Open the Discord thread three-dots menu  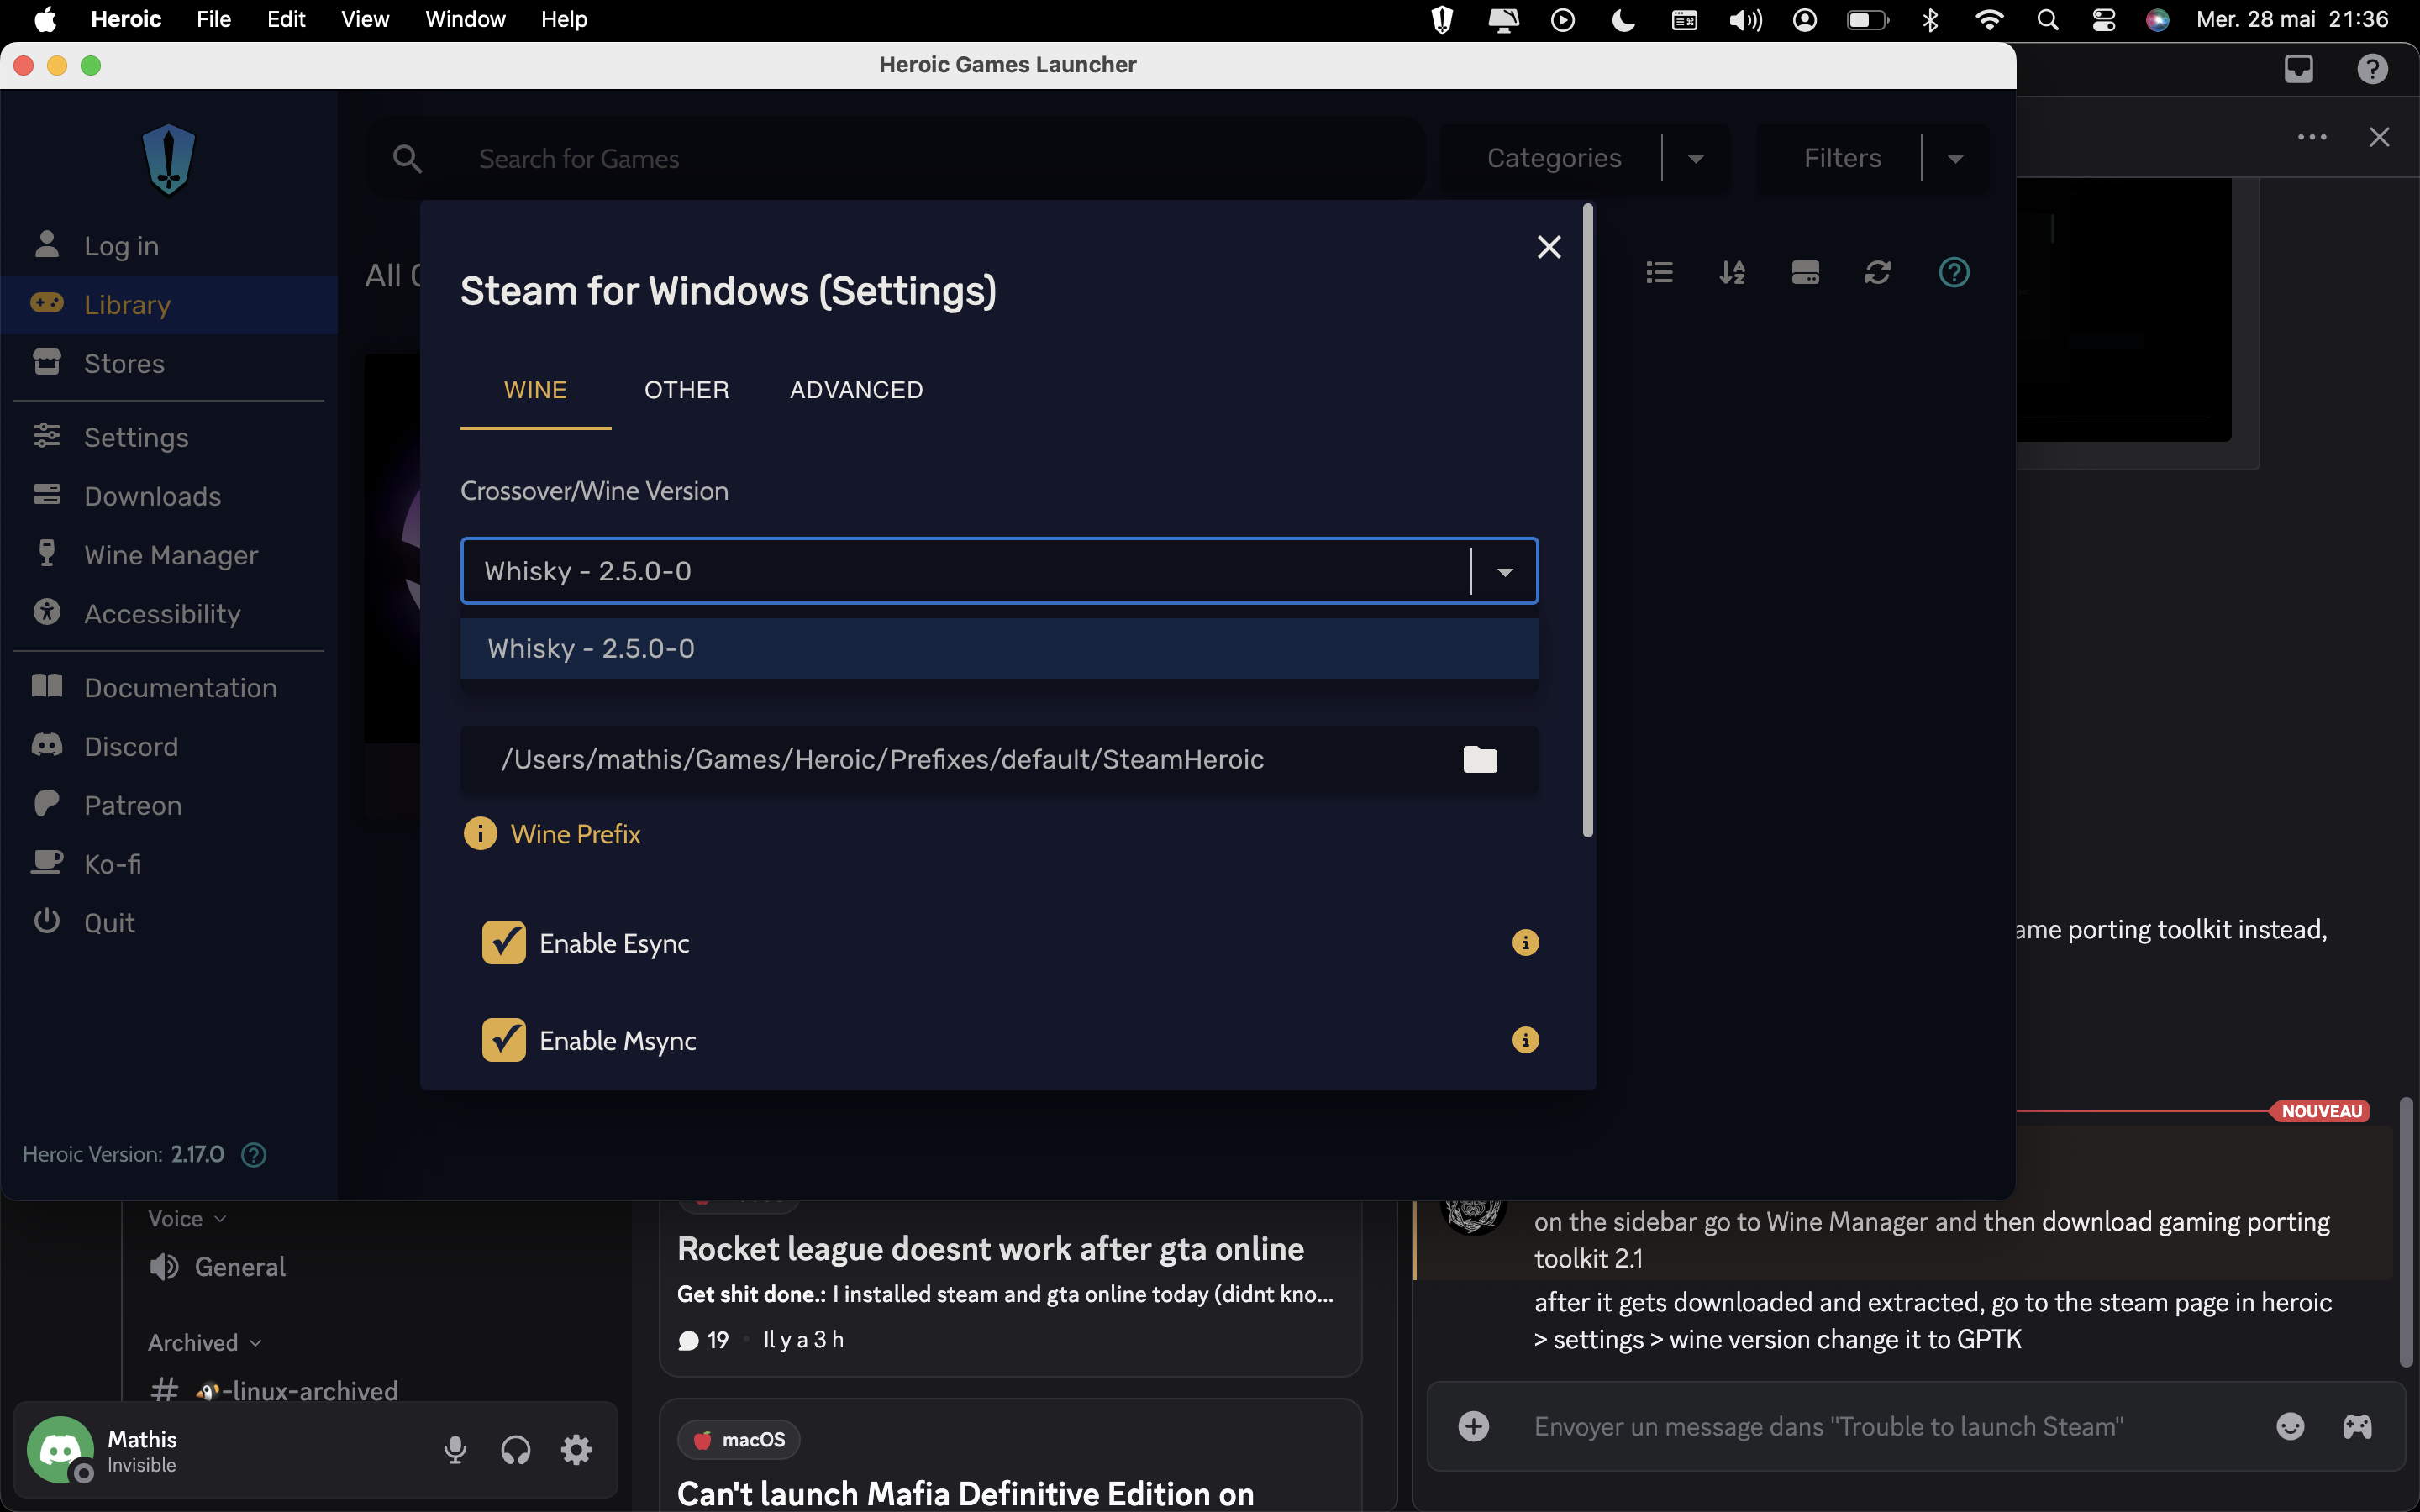(2312, 137)
